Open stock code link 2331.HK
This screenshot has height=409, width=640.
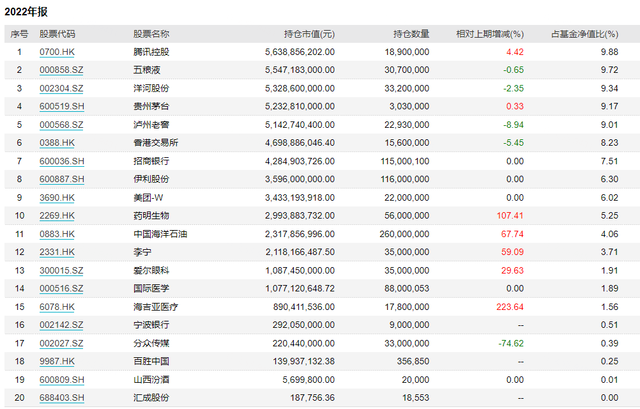point(57,252)
